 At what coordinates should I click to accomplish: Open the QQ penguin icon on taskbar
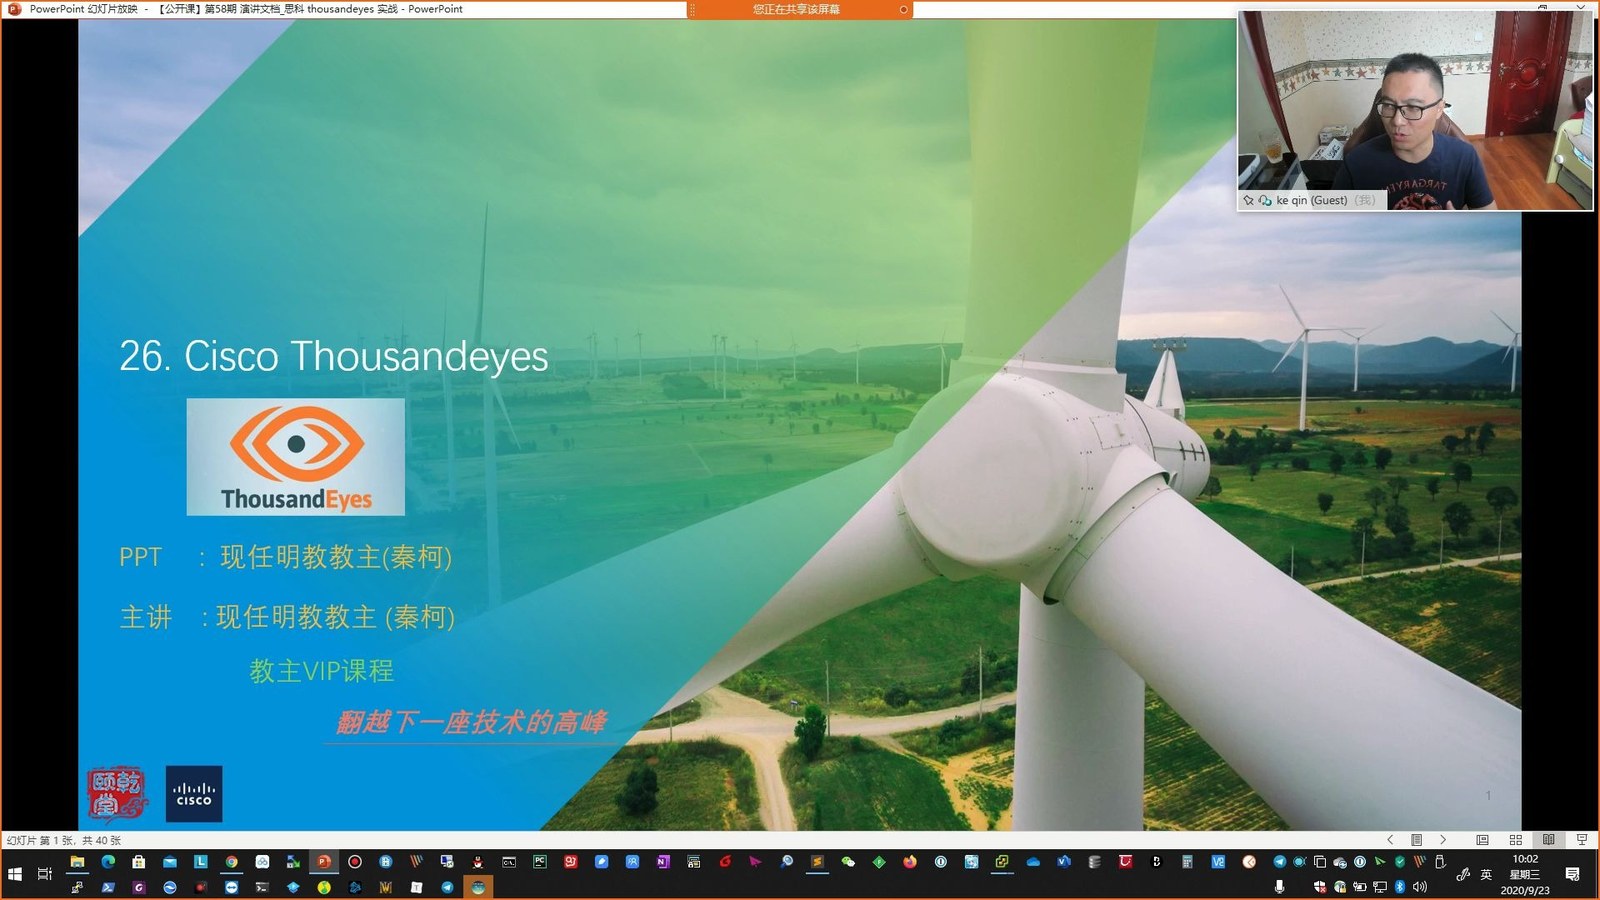pos(478,861)
